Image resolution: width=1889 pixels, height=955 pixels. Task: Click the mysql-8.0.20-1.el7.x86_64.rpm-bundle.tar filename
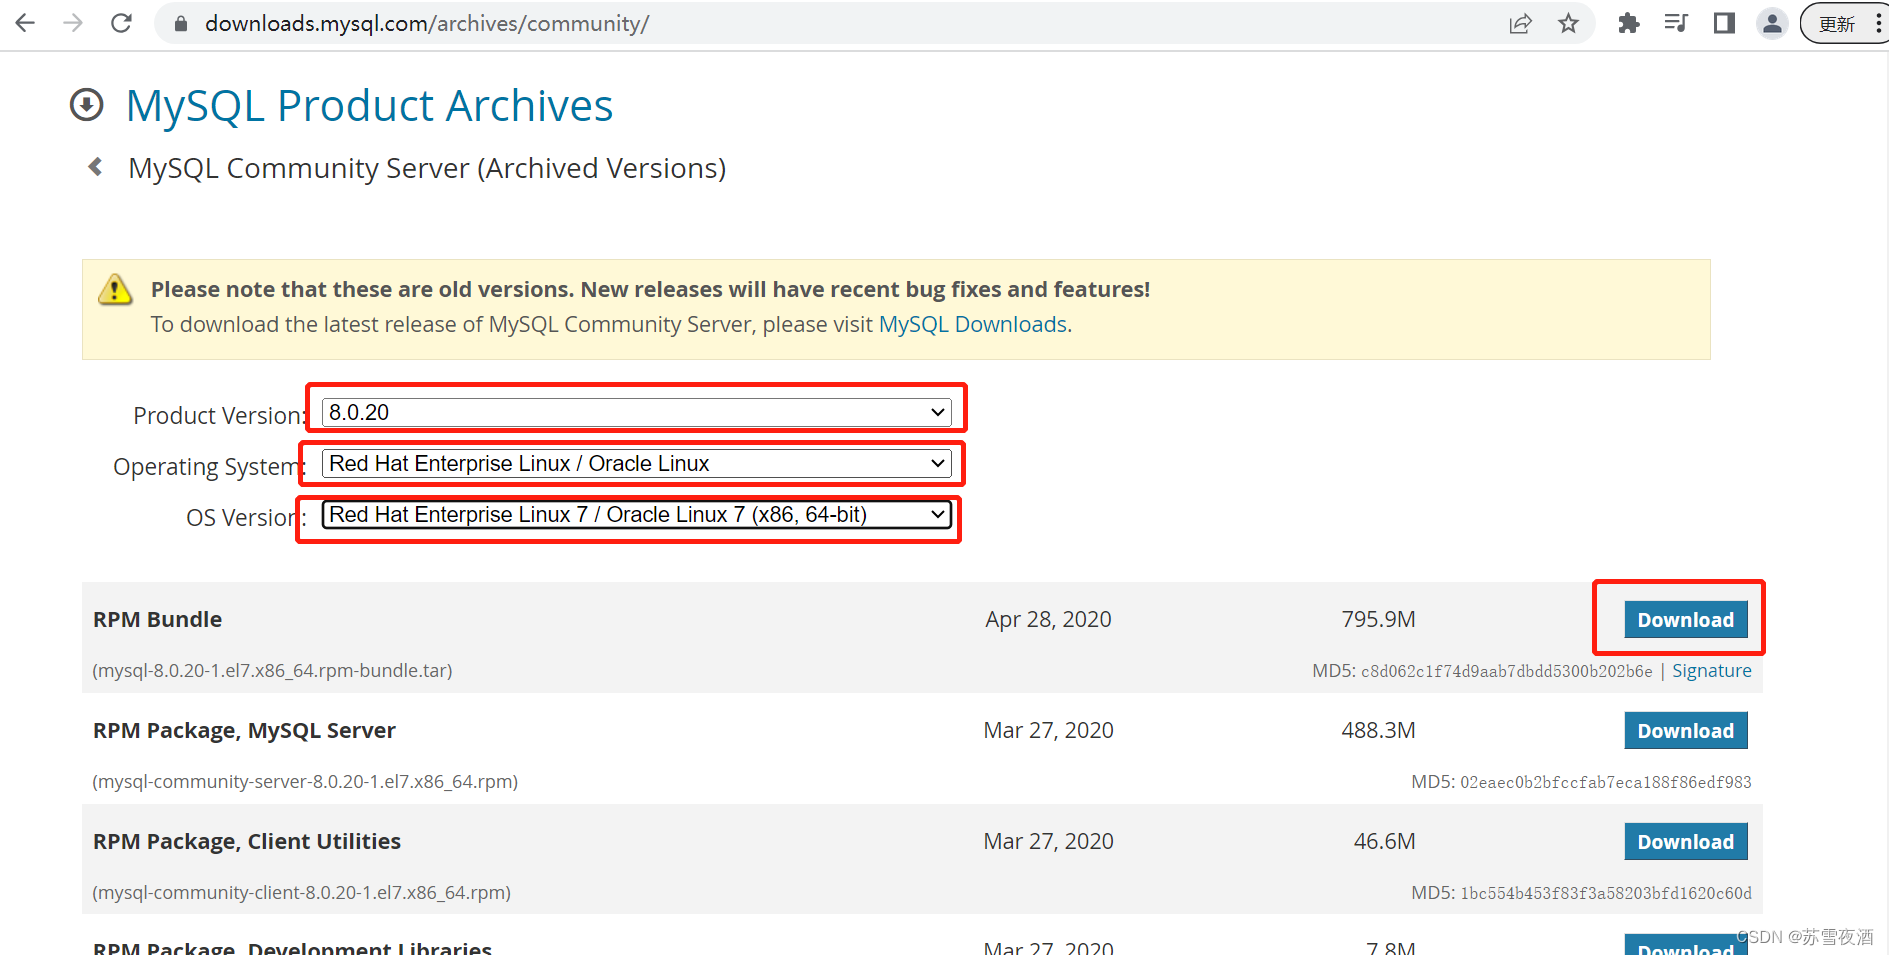click(272, 671)
